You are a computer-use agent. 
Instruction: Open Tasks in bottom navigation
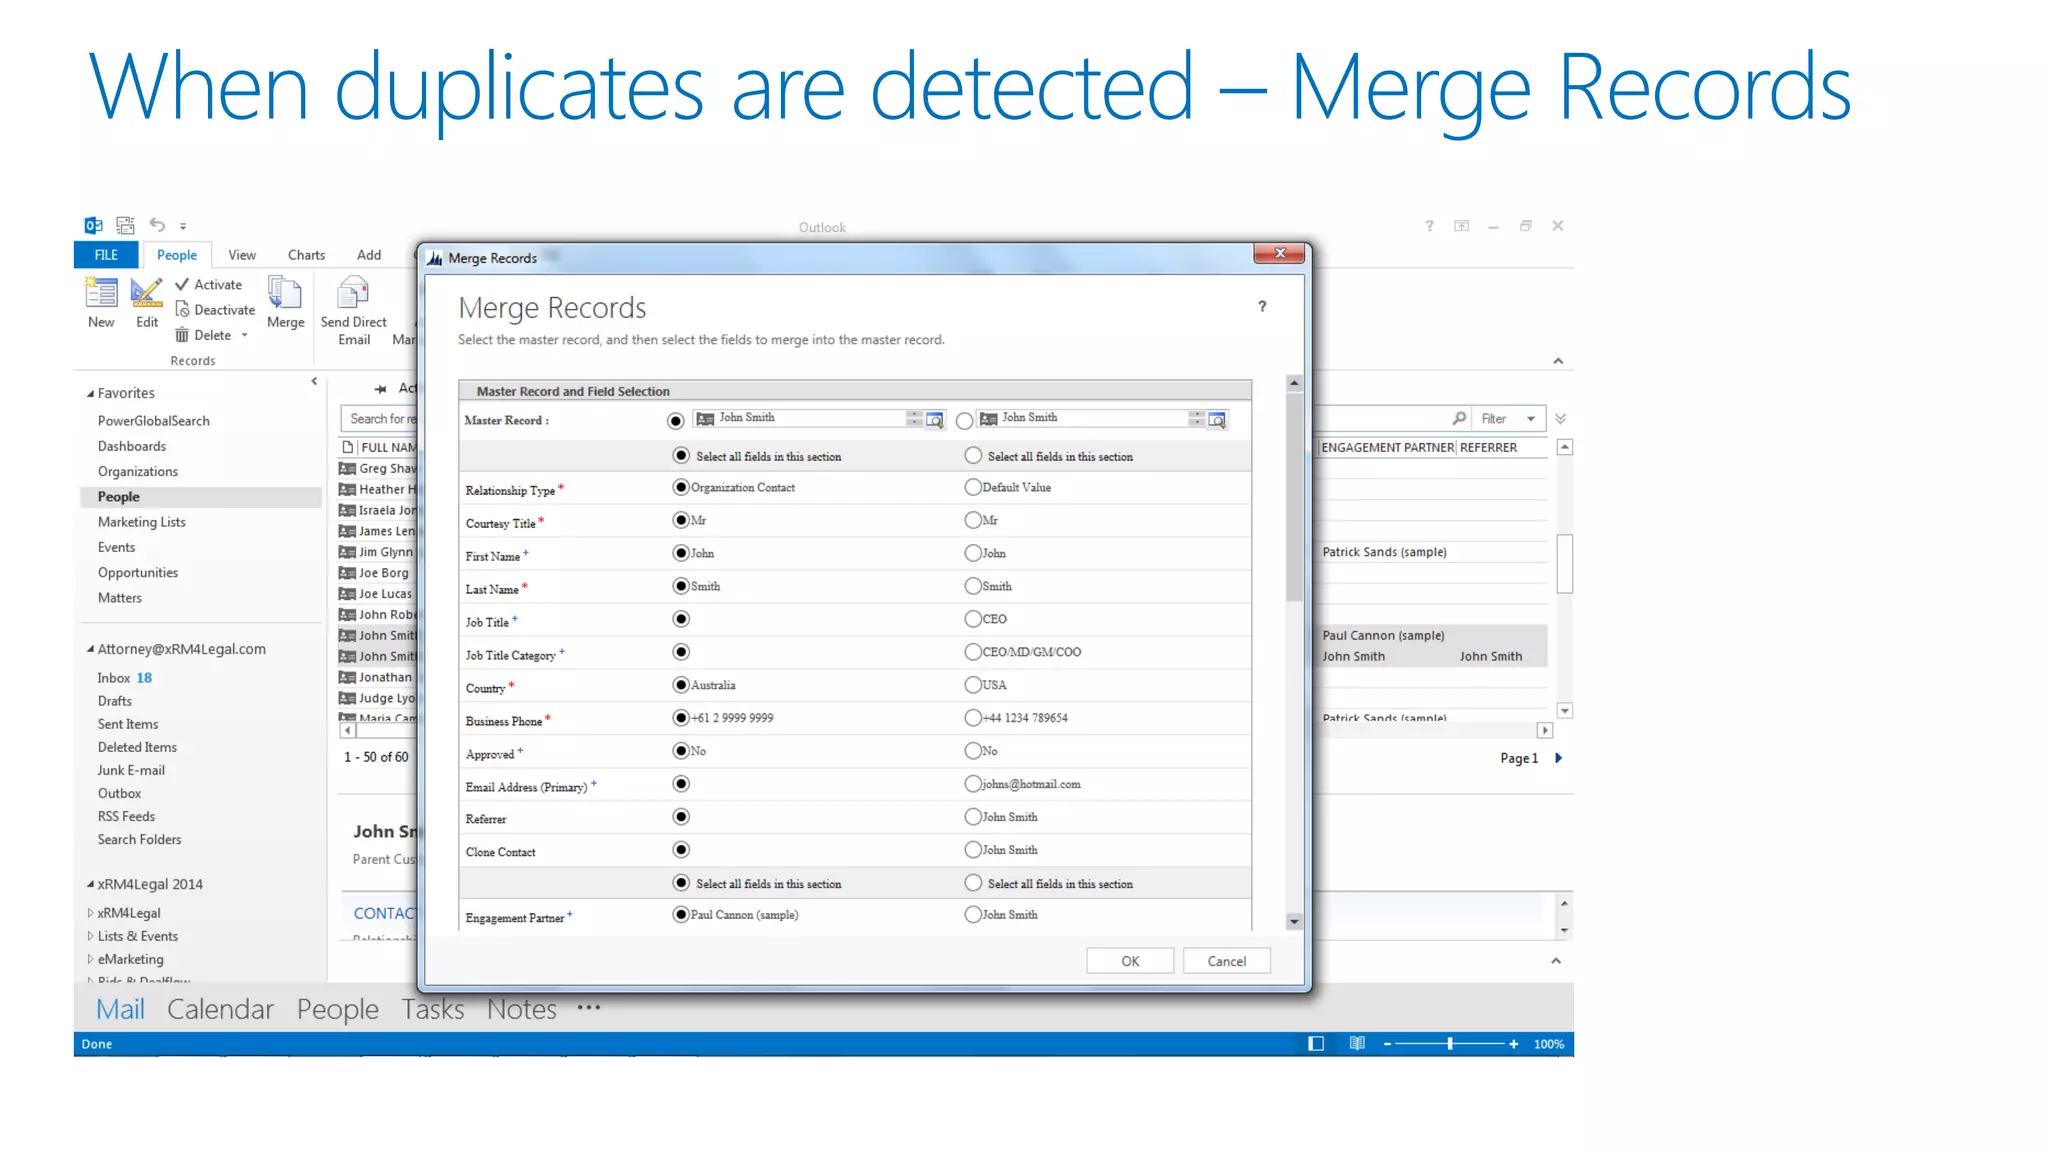[433, 1009]
